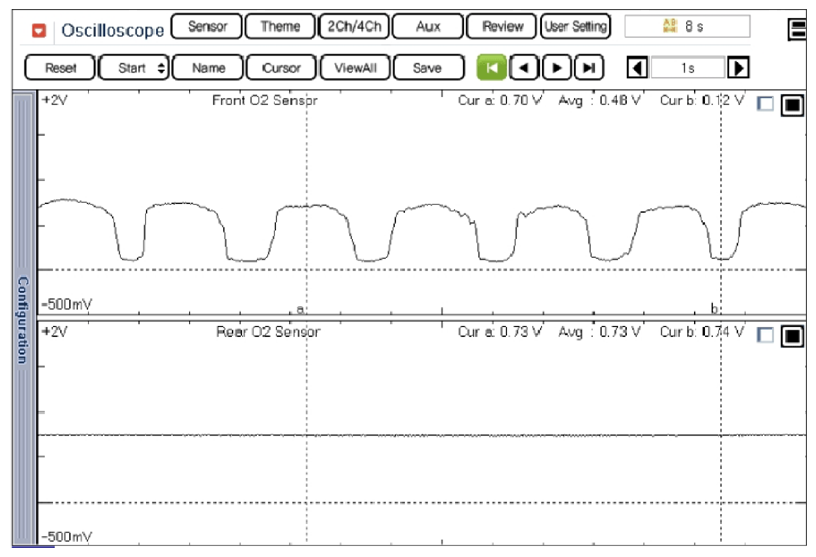Viewport: 816px width, 557px height.
Task: Click the red Oscilloscope collapse icon
Action: pyautogui.click(x=39, y=30)
